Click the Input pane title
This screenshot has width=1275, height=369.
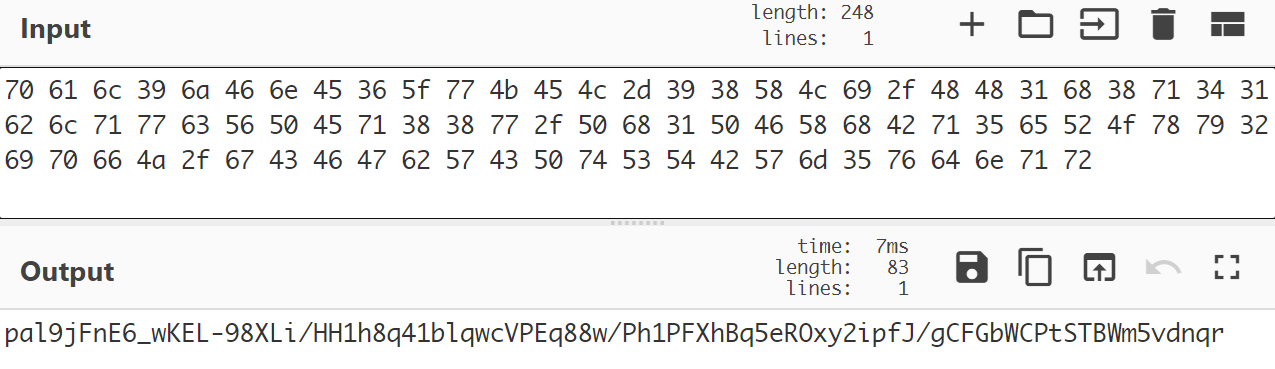tap(55, 29)
